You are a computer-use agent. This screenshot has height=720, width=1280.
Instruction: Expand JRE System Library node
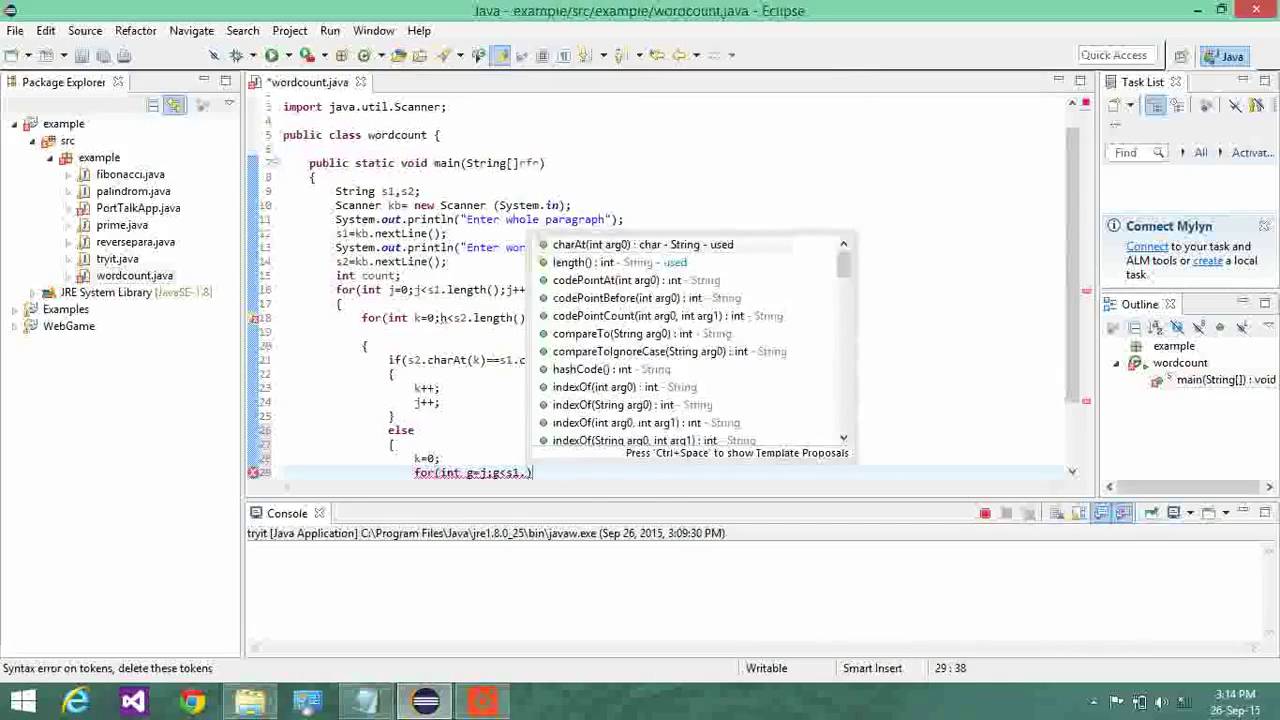click(x=32, y=293)
